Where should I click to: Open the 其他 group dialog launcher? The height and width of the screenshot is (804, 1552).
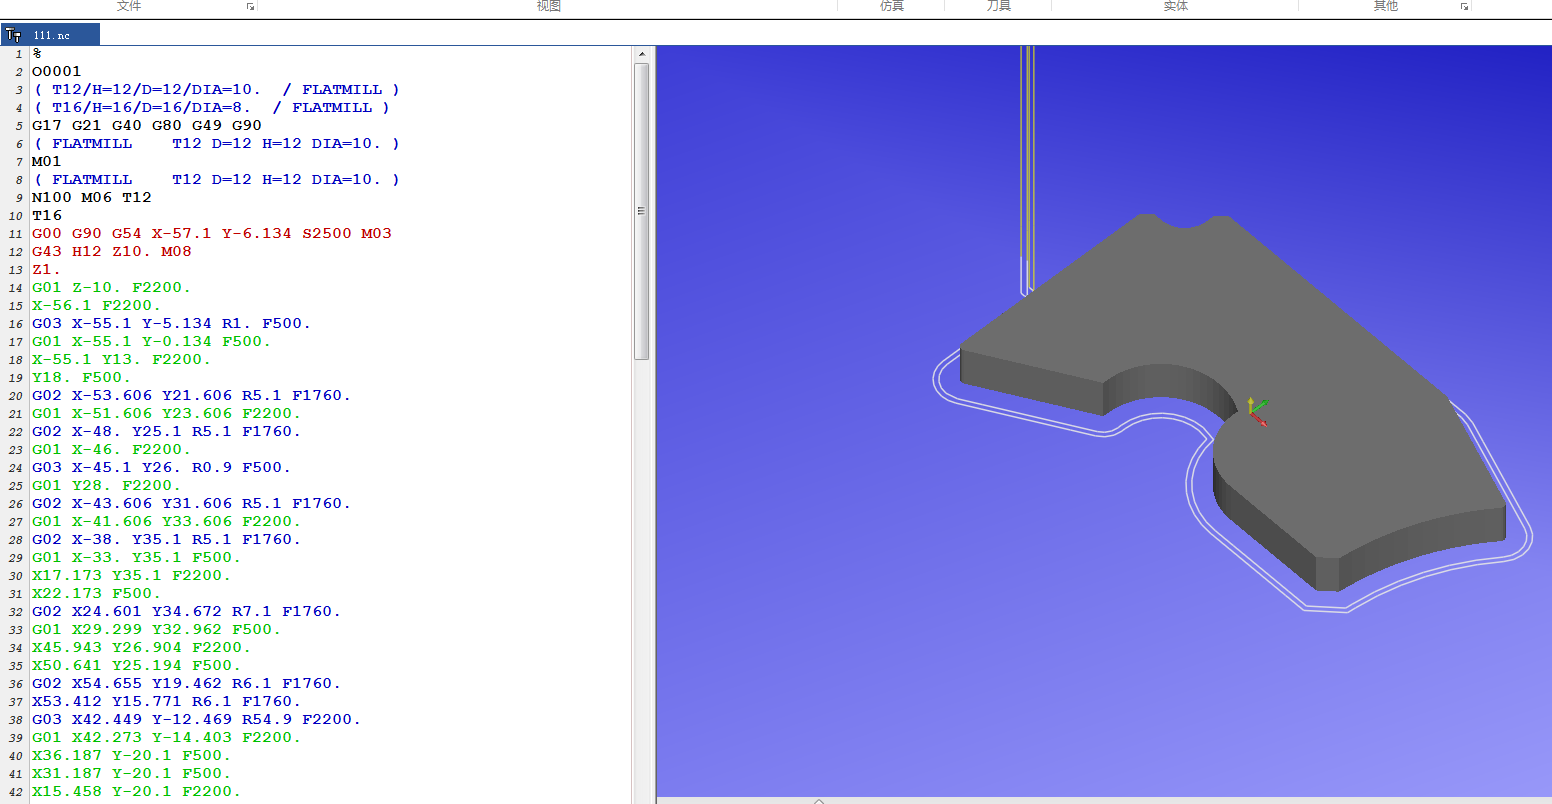(x=1464, y=6)
